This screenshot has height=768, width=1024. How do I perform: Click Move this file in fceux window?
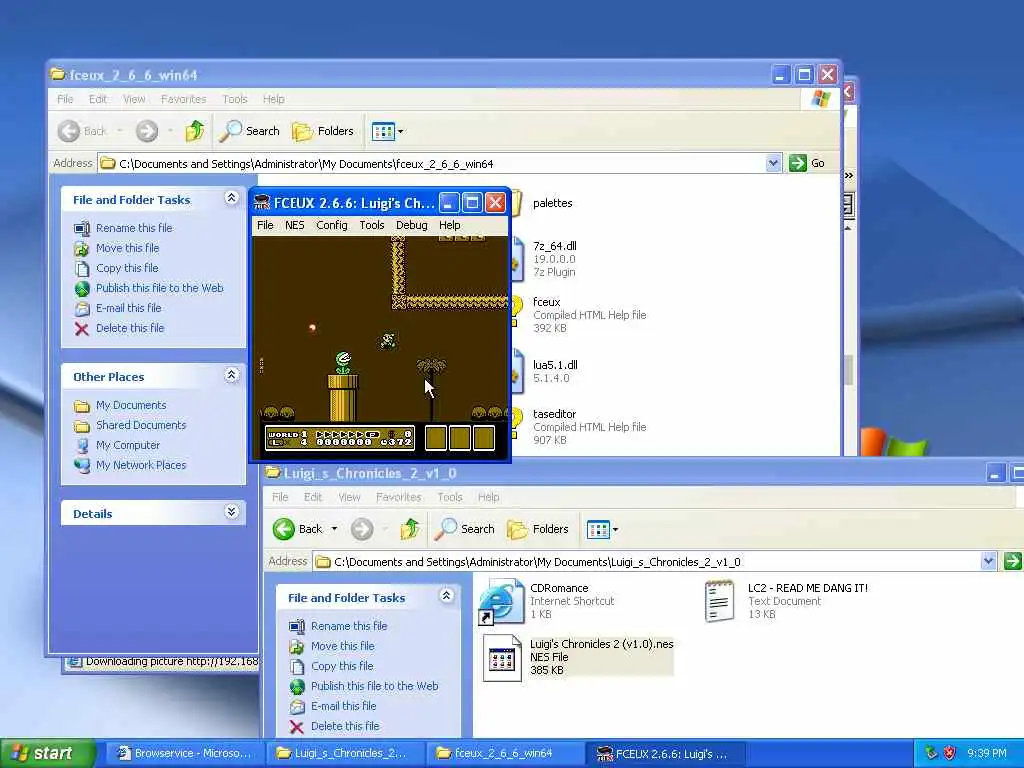[127, 248]
